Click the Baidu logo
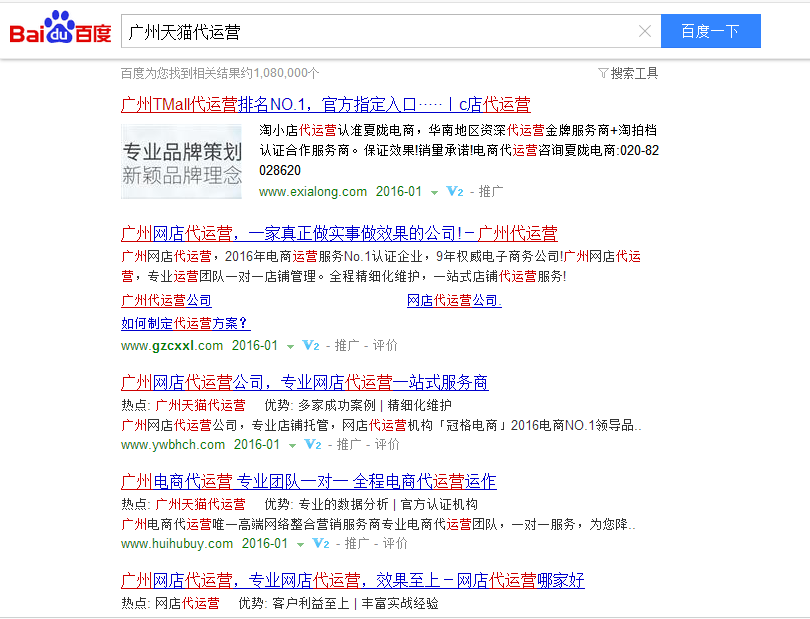Viewport: 810px width, 619px height. point(60,28)
